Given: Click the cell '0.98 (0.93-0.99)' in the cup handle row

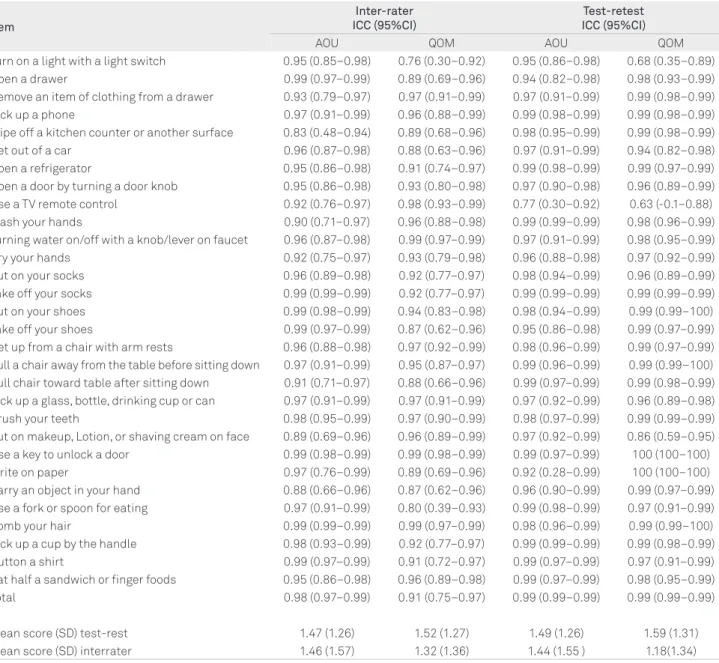Looking at the screenshot, I should pyautogui.click(x=327, y=544).
